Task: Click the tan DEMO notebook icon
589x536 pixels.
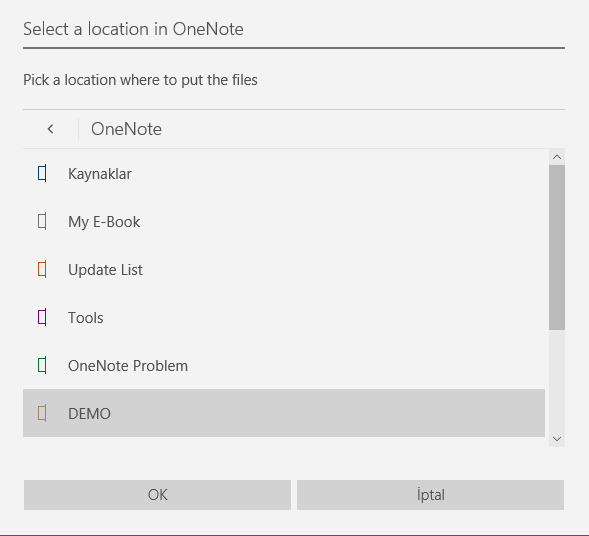Action: pyautogui.click(x=42, y=413)
